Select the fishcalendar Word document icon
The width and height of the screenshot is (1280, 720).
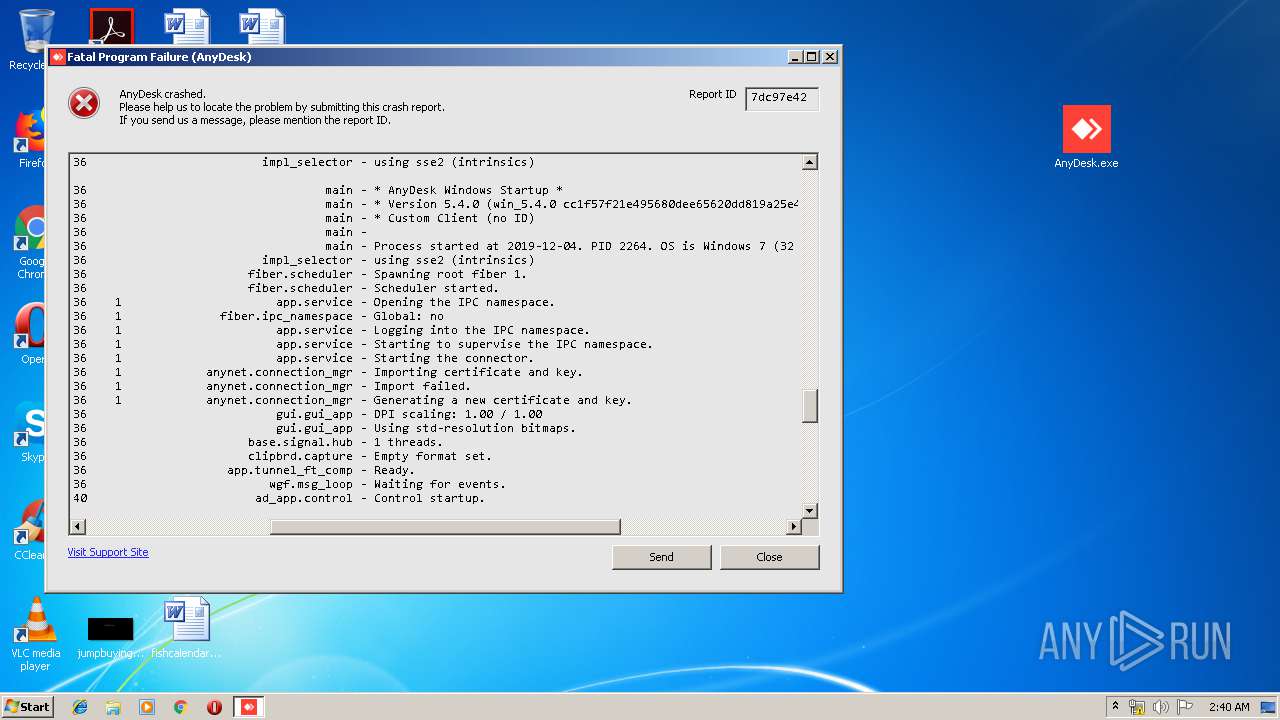tap(186, 628)
